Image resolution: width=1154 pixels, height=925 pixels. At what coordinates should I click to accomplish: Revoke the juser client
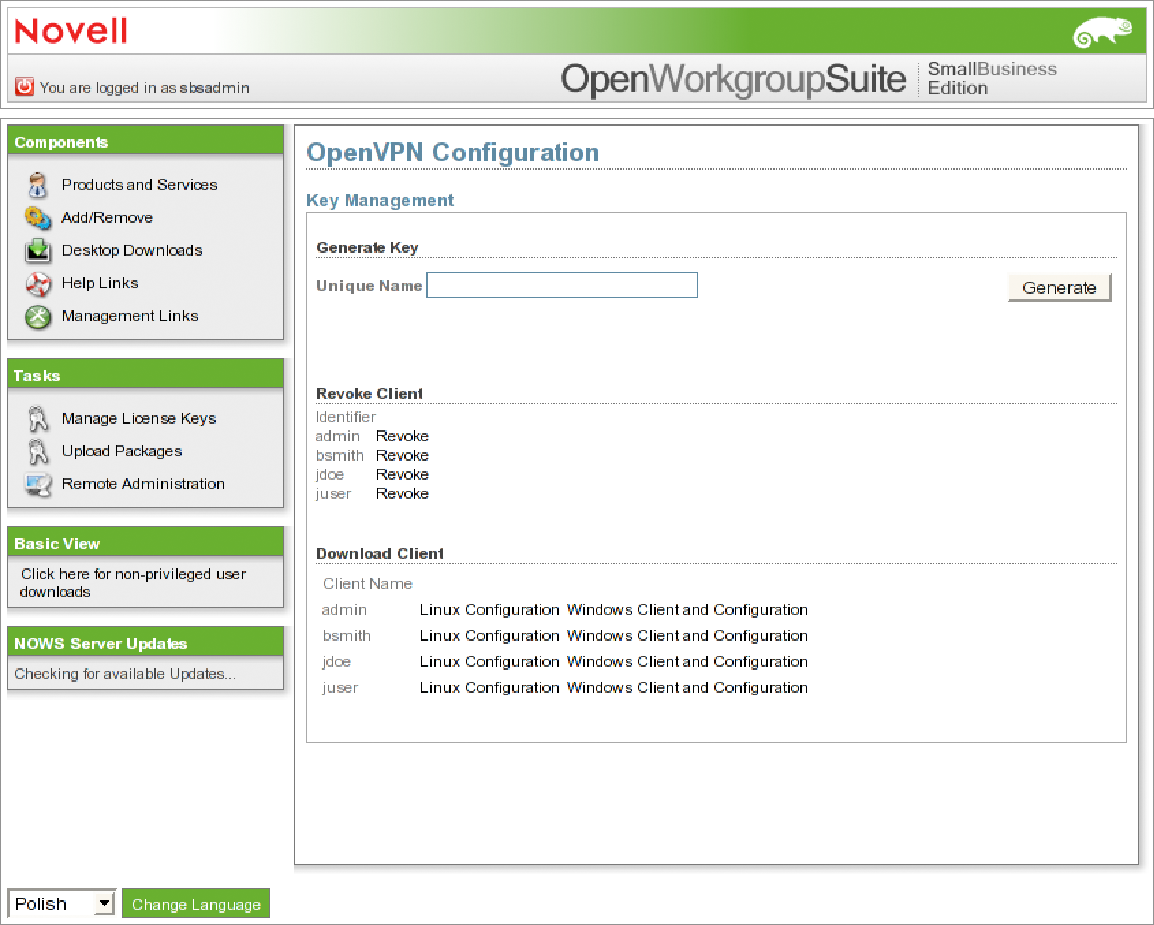(402, 494)
